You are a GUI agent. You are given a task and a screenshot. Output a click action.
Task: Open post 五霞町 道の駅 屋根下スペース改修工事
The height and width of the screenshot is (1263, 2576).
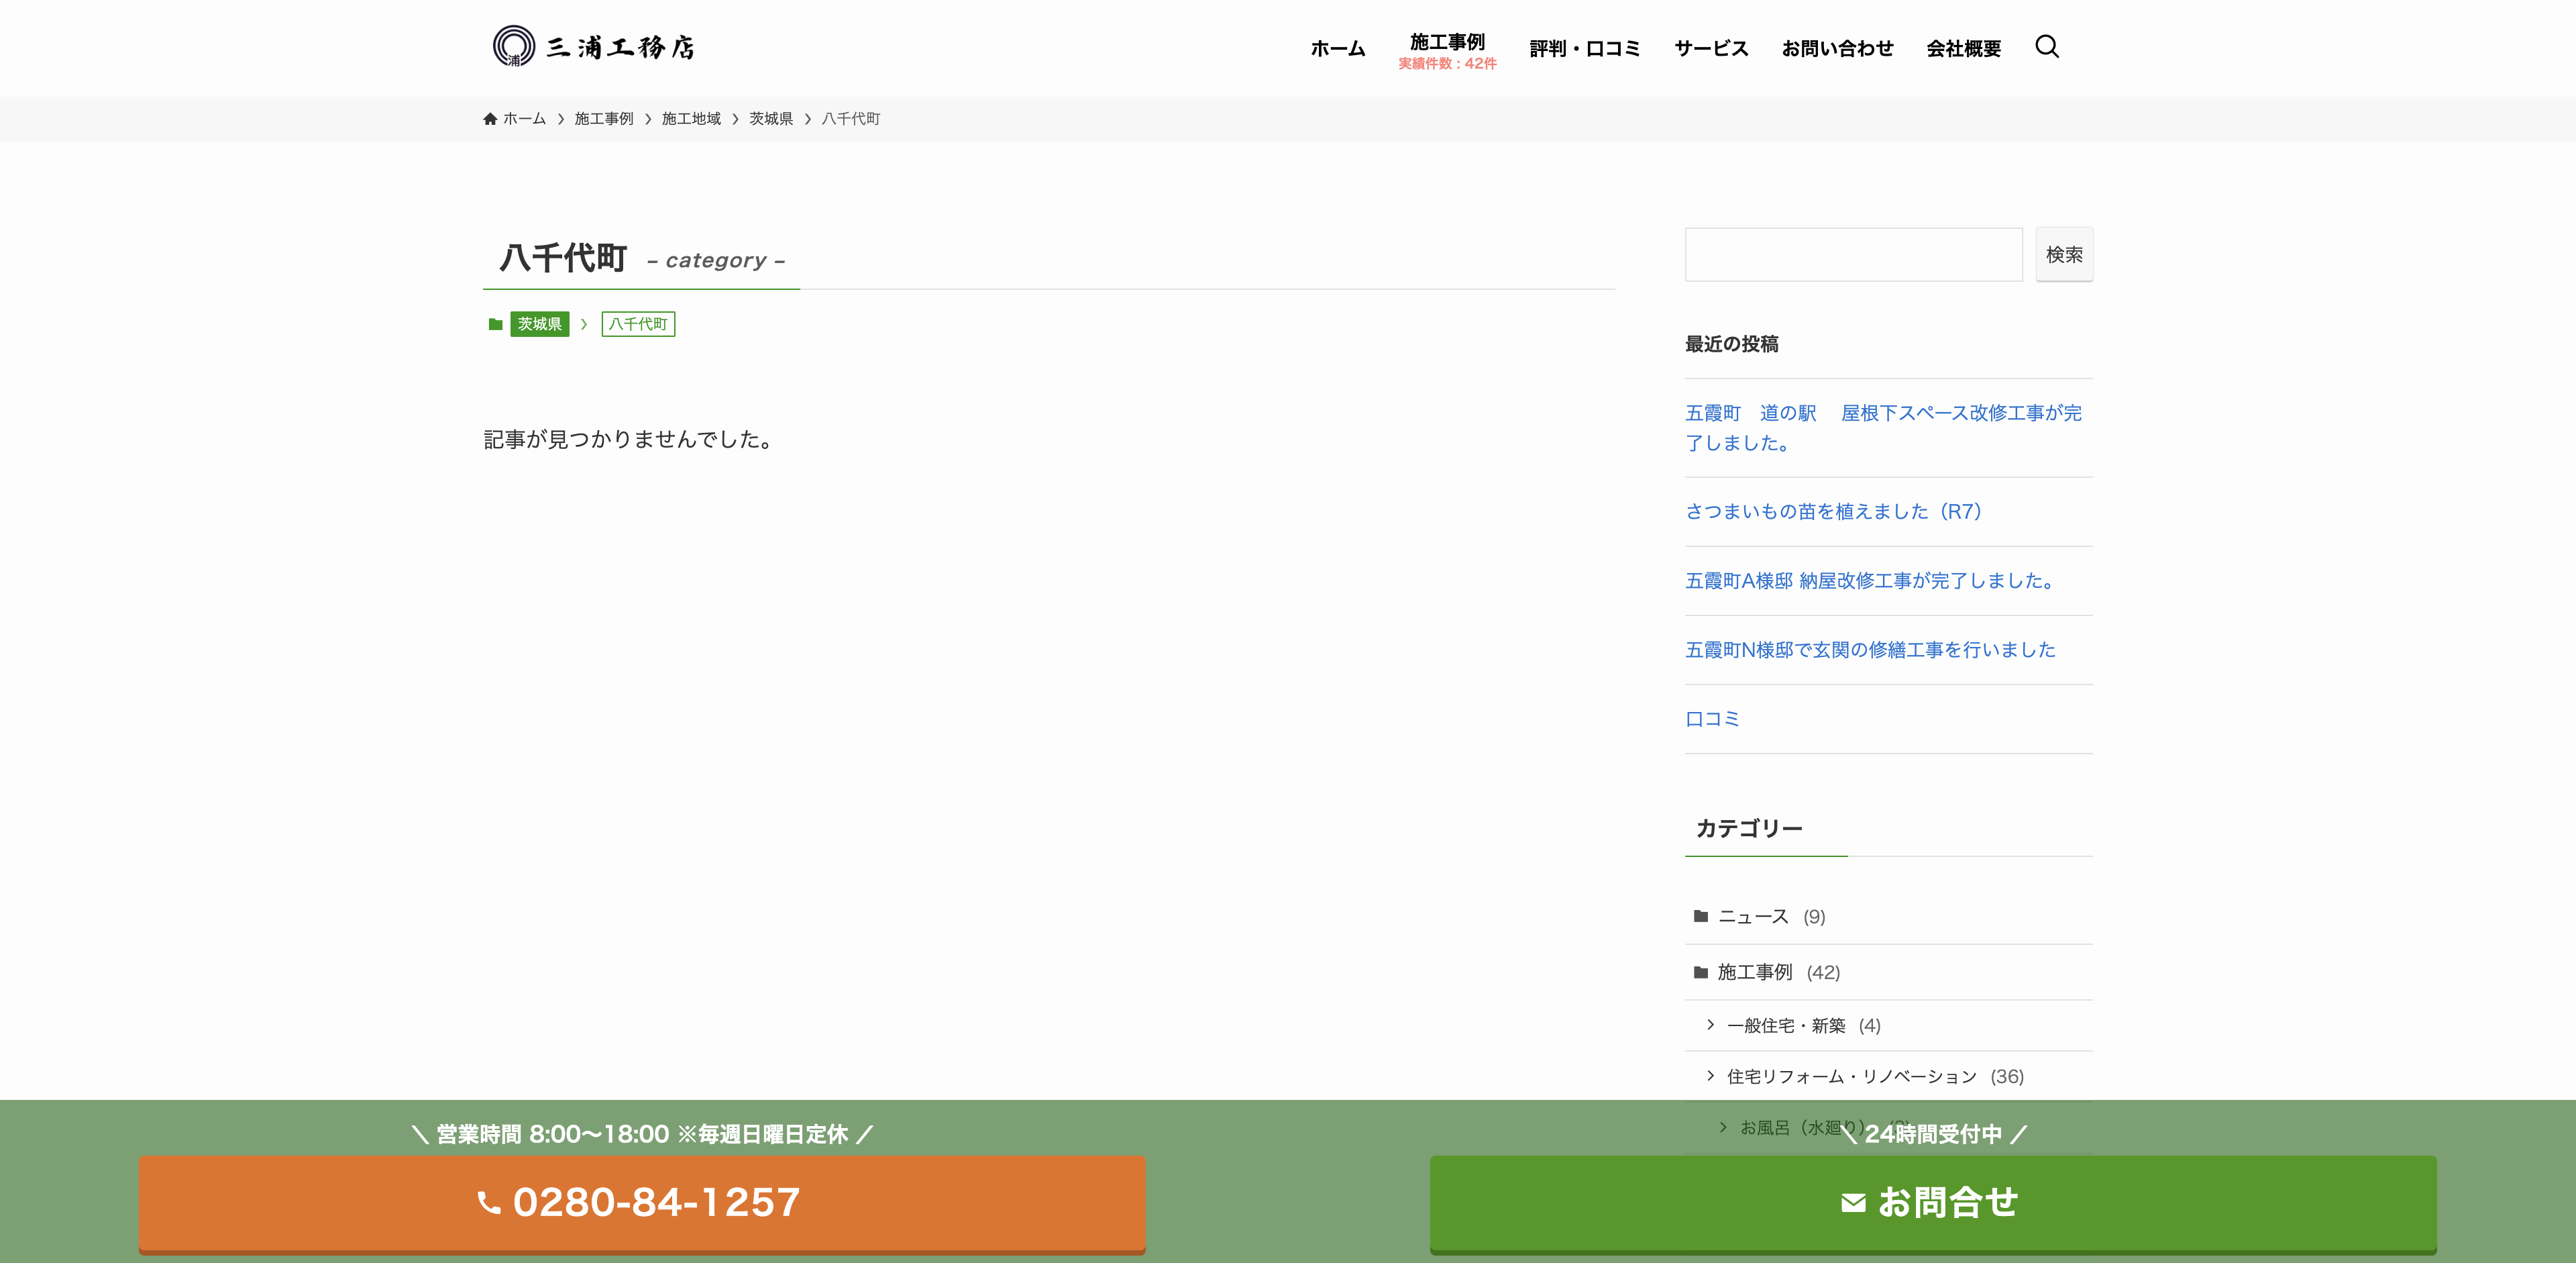1883,427
